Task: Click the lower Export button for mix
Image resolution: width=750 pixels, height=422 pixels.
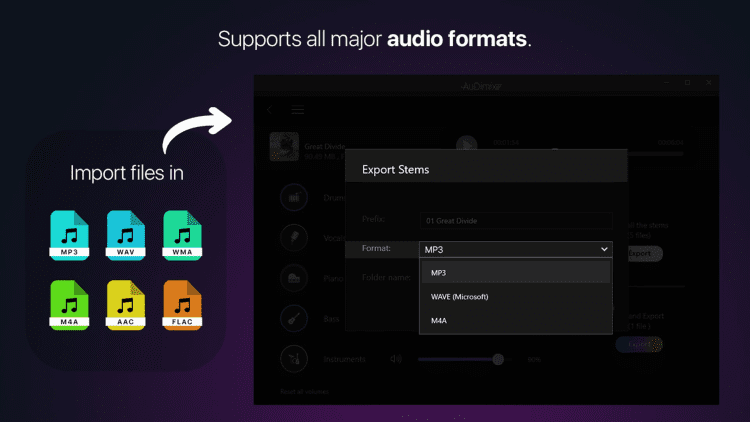Action: [640, 344]
